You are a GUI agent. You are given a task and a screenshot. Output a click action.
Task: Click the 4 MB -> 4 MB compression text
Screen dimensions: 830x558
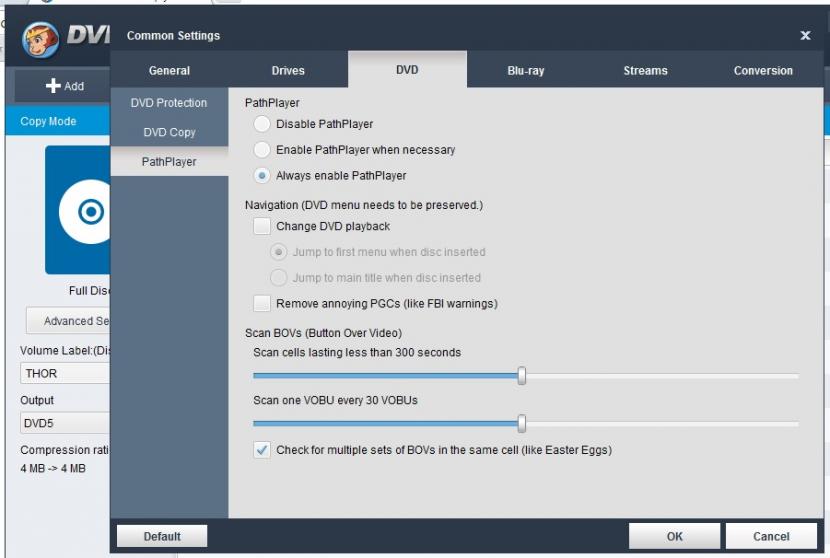53,469
